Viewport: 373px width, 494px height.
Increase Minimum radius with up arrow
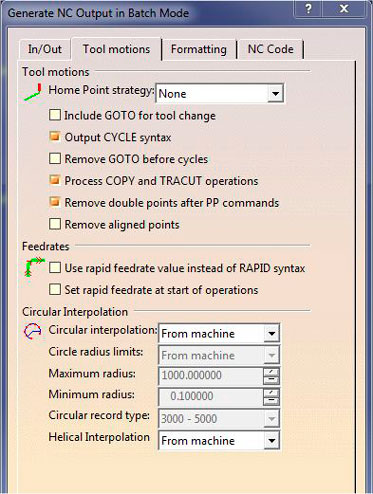271,393
